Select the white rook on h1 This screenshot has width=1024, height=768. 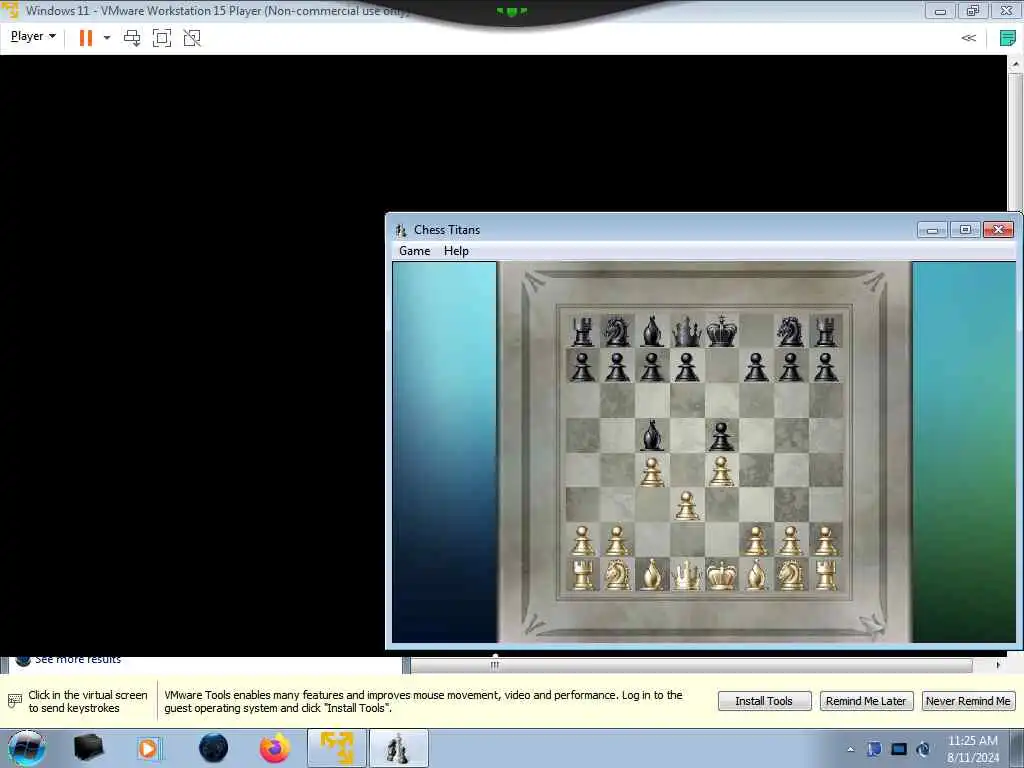pos(825,575)
